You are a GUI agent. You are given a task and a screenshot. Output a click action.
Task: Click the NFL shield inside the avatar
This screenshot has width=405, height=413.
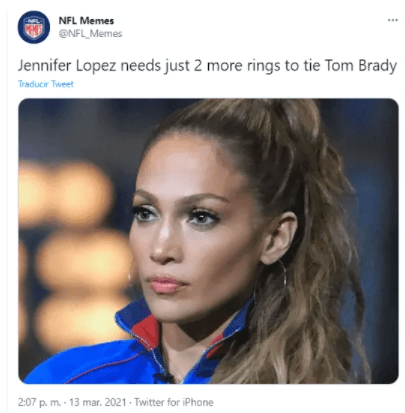34,27
